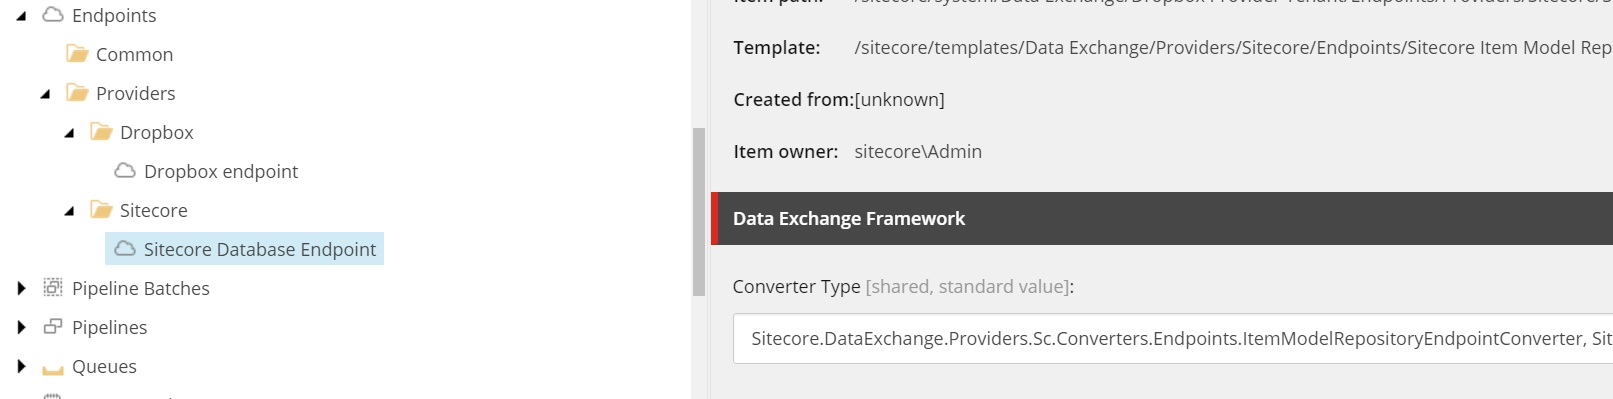The image size is (1613, 399).
Task: Collapse the Endpoints tree node
Action: [21, 16]
